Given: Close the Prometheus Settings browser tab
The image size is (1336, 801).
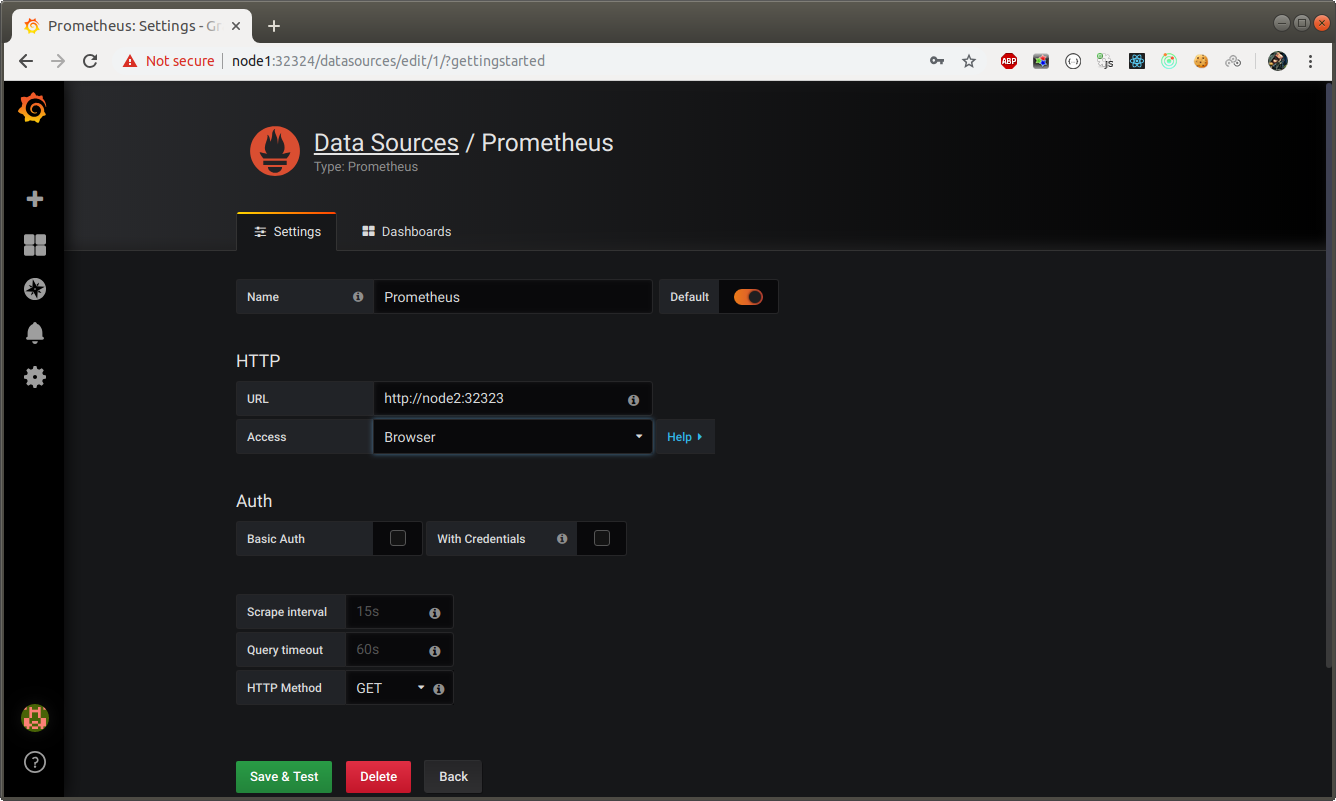Looking at the screenshot, I should [234, 26].
